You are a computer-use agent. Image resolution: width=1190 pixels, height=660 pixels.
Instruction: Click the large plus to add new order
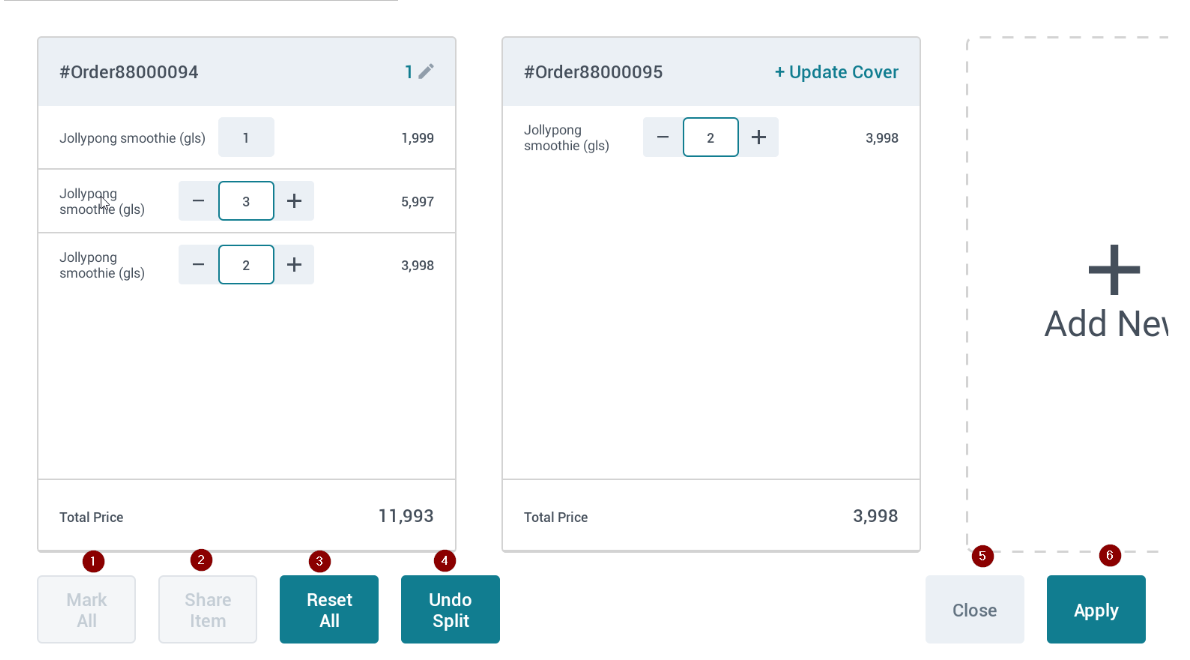click(1114, 269)
